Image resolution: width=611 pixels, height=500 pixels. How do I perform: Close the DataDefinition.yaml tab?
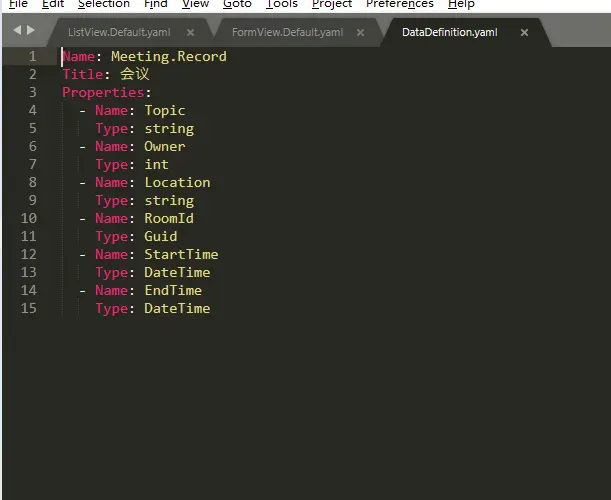click(524, 33)
